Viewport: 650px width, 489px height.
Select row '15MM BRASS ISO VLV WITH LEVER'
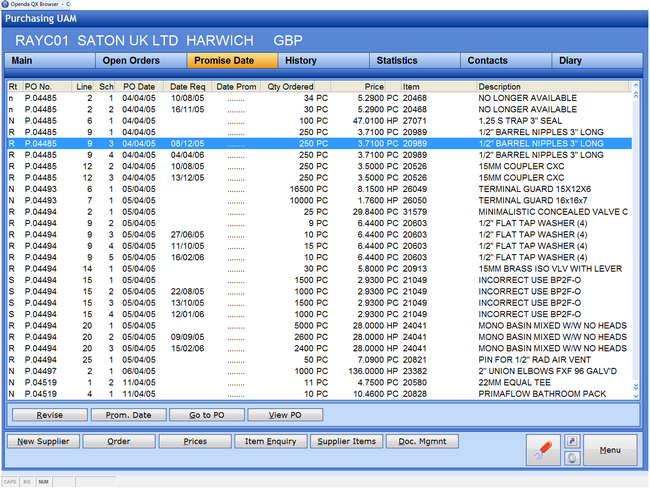point(320,269)
